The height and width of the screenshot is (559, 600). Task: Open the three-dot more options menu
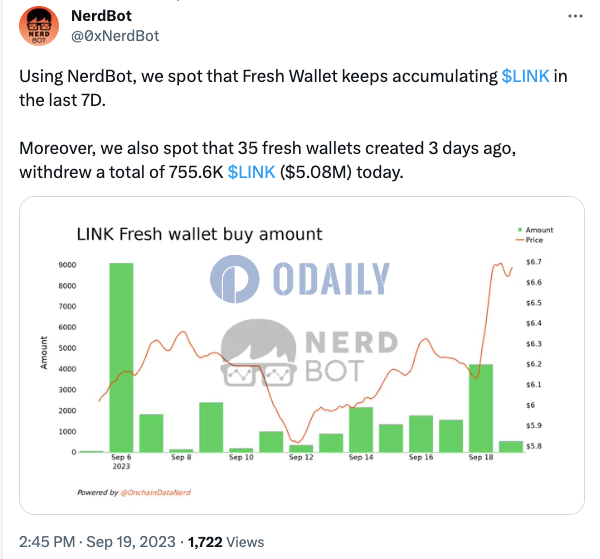575,16
